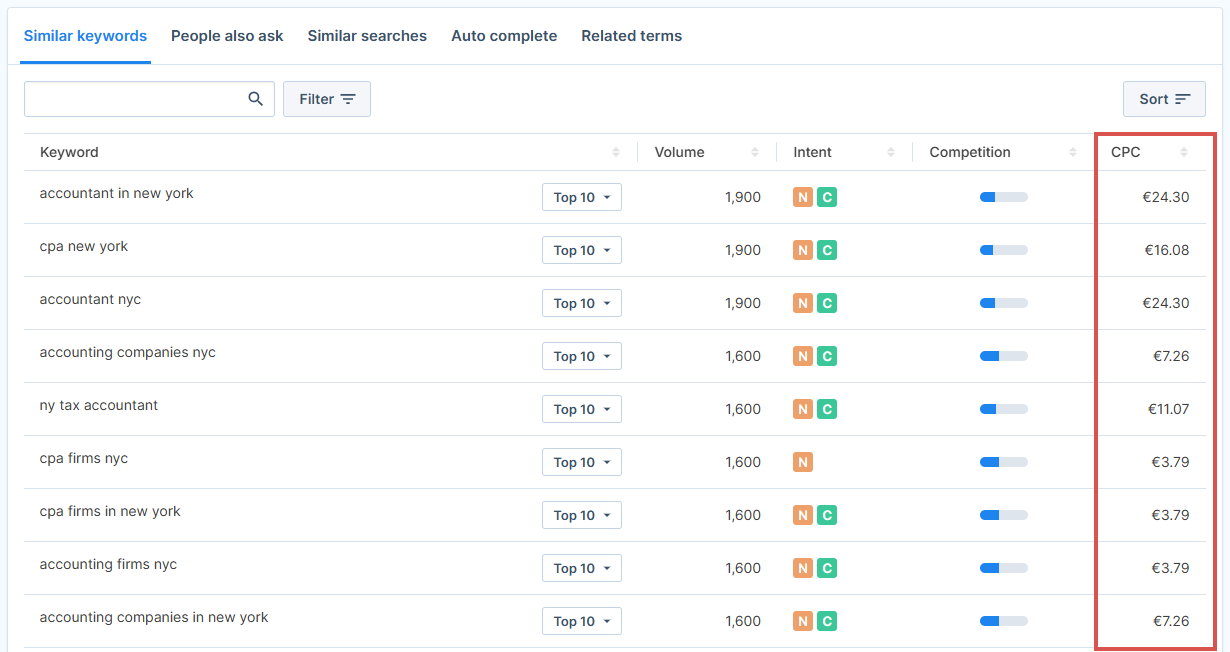This screenshot has width=1230, height=652.
Task: Click the keyword 'cpa firms nyc'
Action: coord(84,458)
